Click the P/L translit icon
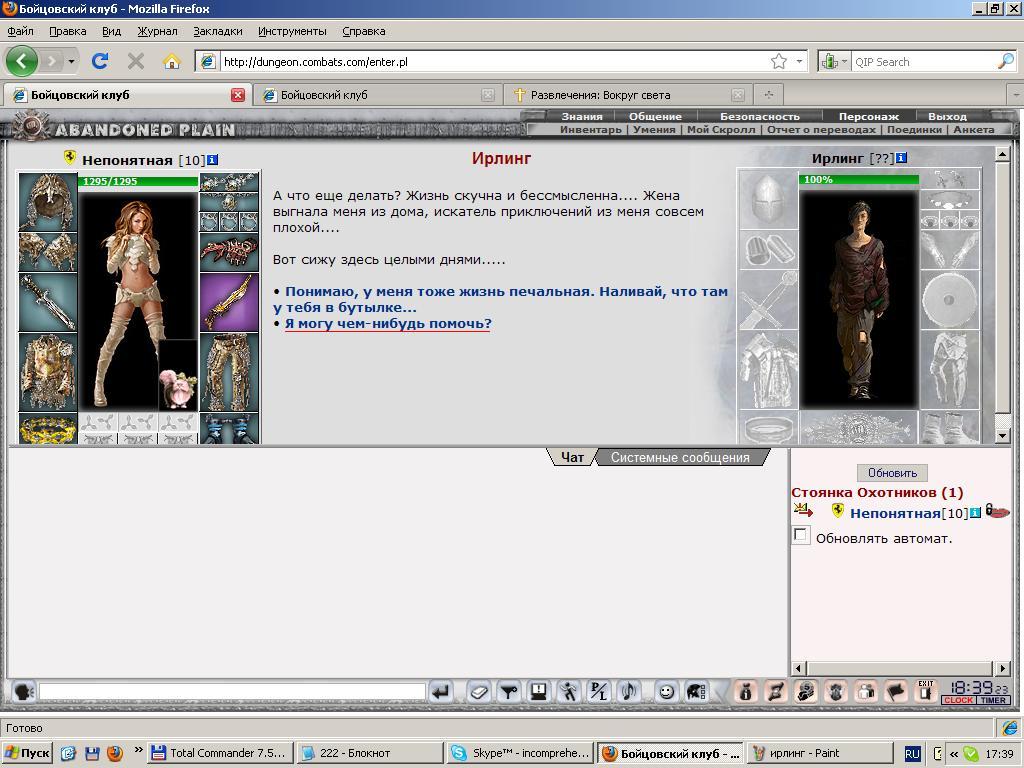This screenshot has height=768, width=1024. (599, 692)
